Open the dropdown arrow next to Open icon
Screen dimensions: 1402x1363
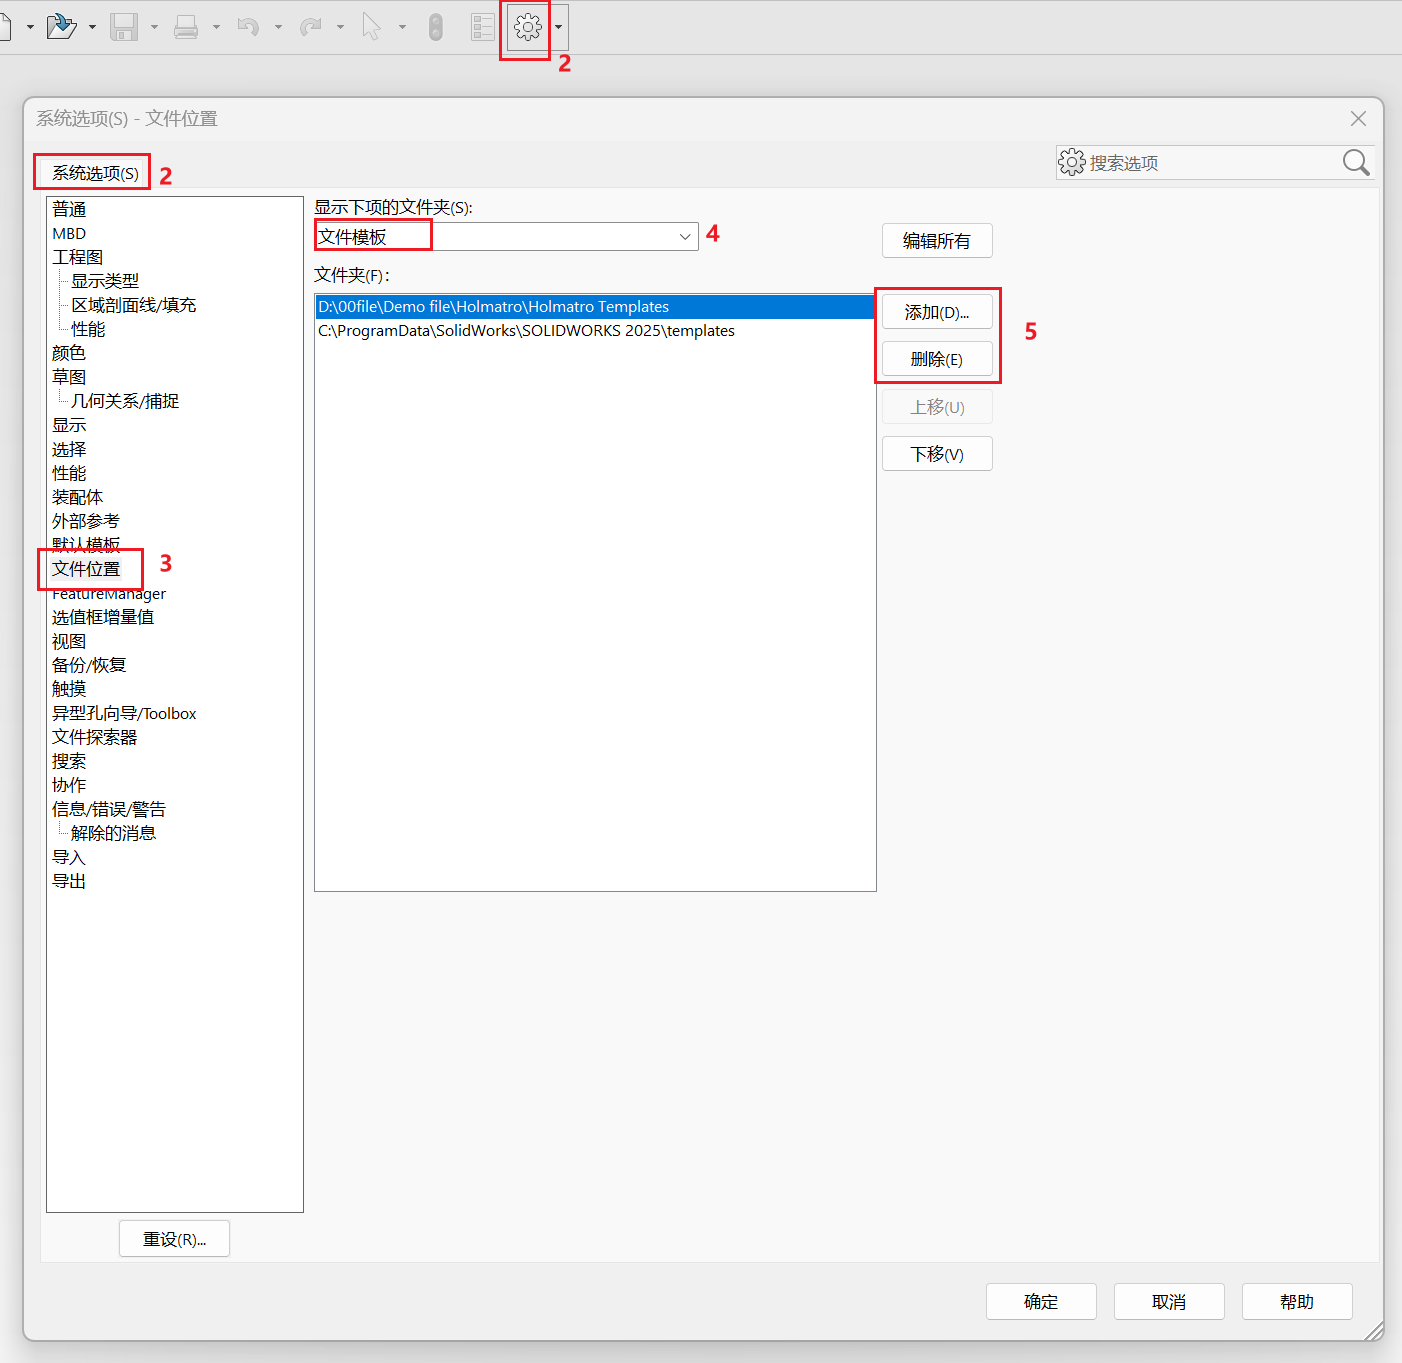pos(92,27)
